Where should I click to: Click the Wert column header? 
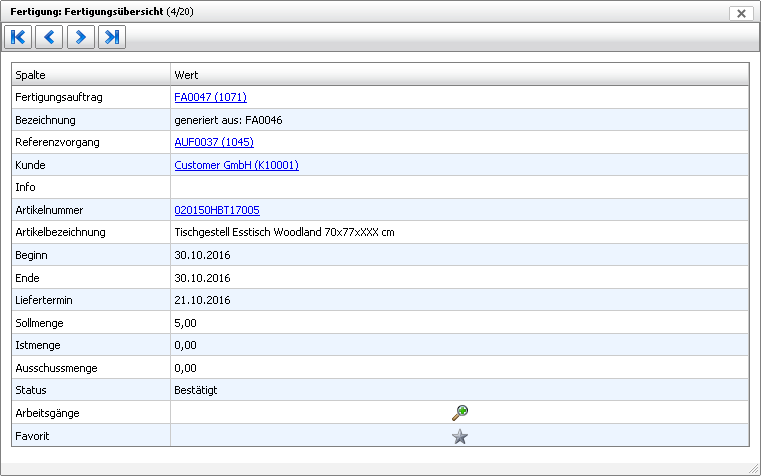459,75
